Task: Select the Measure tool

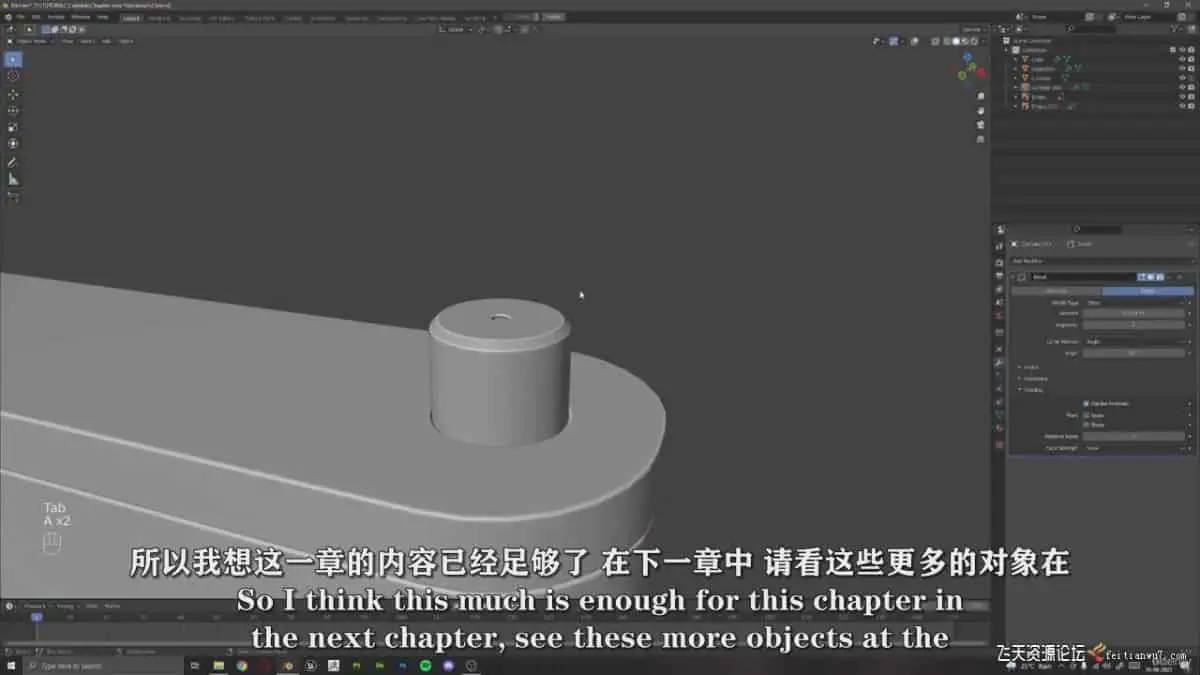Action: [13, 179]
